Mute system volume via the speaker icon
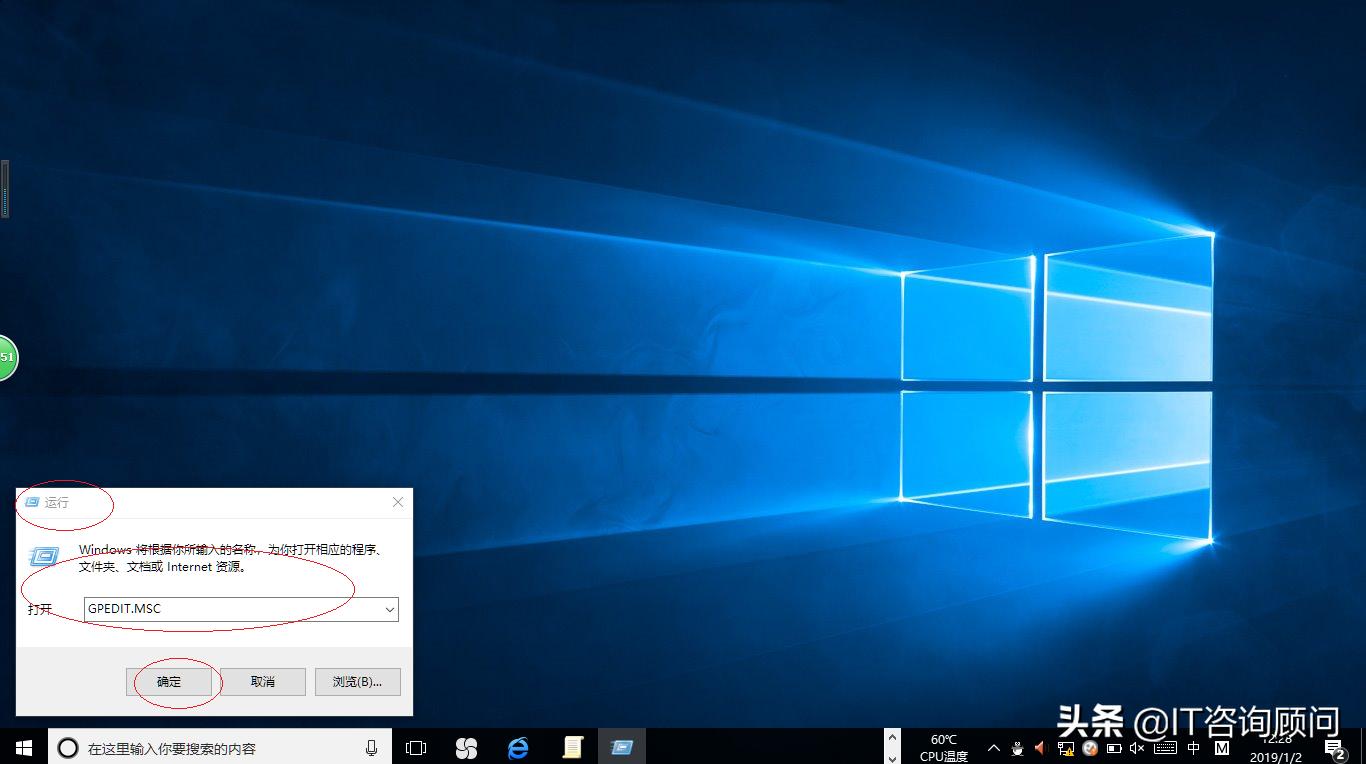The width and height of the screenshot is (1366, 764). tap(1040, 747)
